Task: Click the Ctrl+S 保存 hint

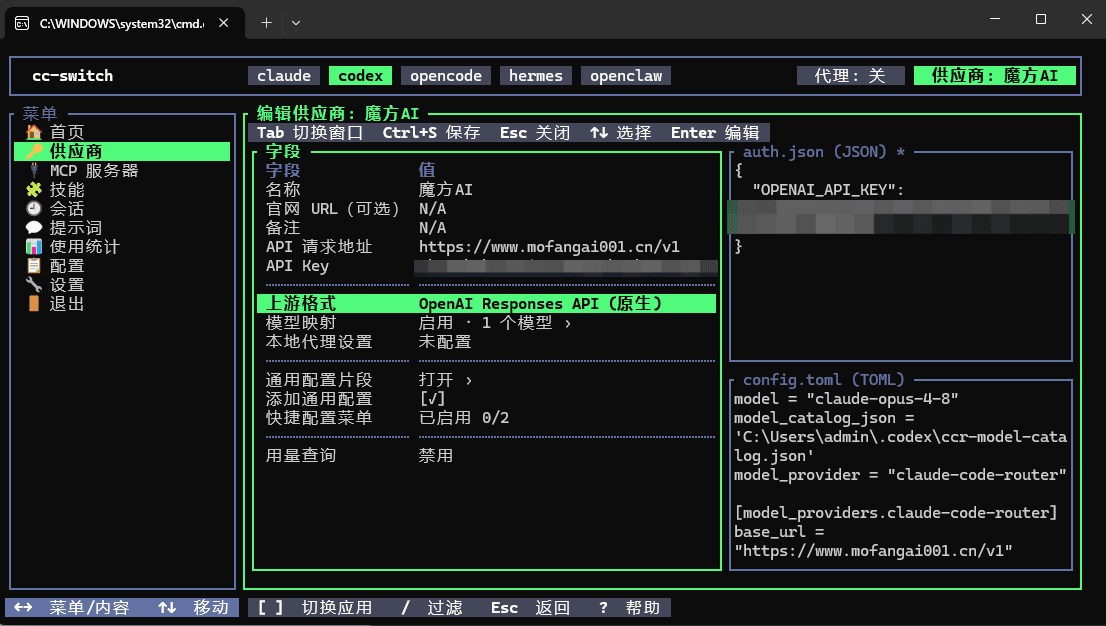Action: pos(432,133)
